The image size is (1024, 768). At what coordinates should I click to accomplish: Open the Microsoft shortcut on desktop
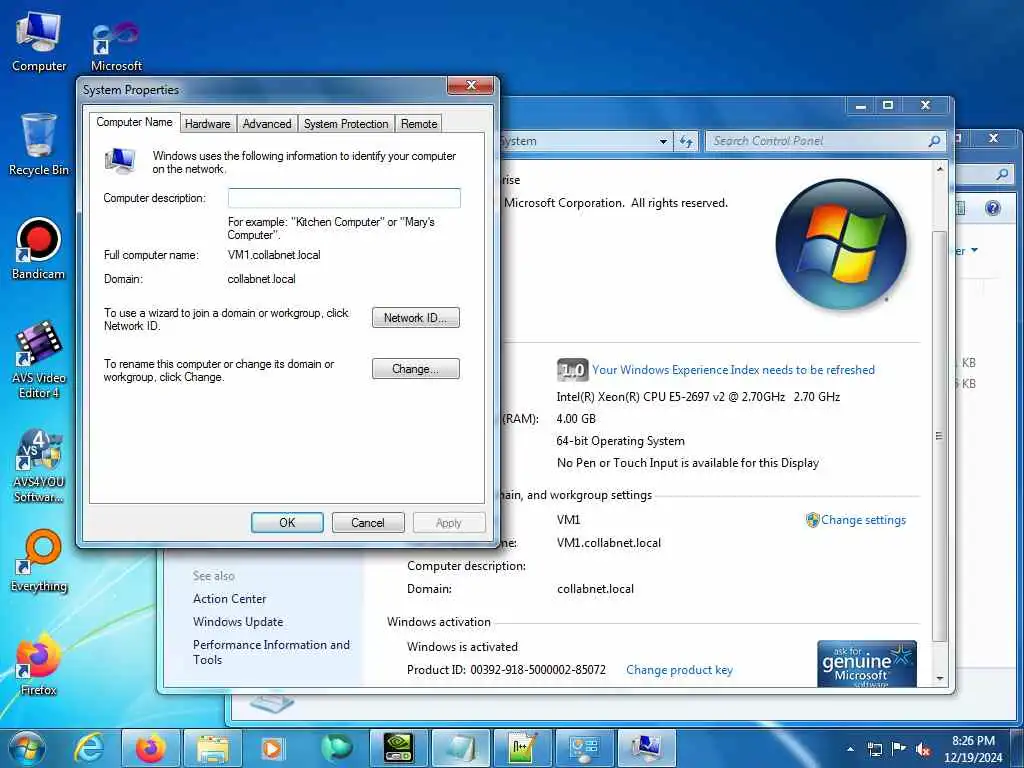116,46
